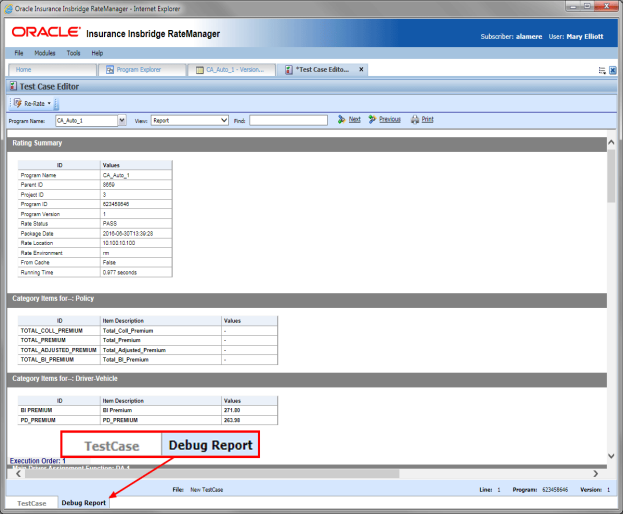Focus the Find text field

(288, 120)
